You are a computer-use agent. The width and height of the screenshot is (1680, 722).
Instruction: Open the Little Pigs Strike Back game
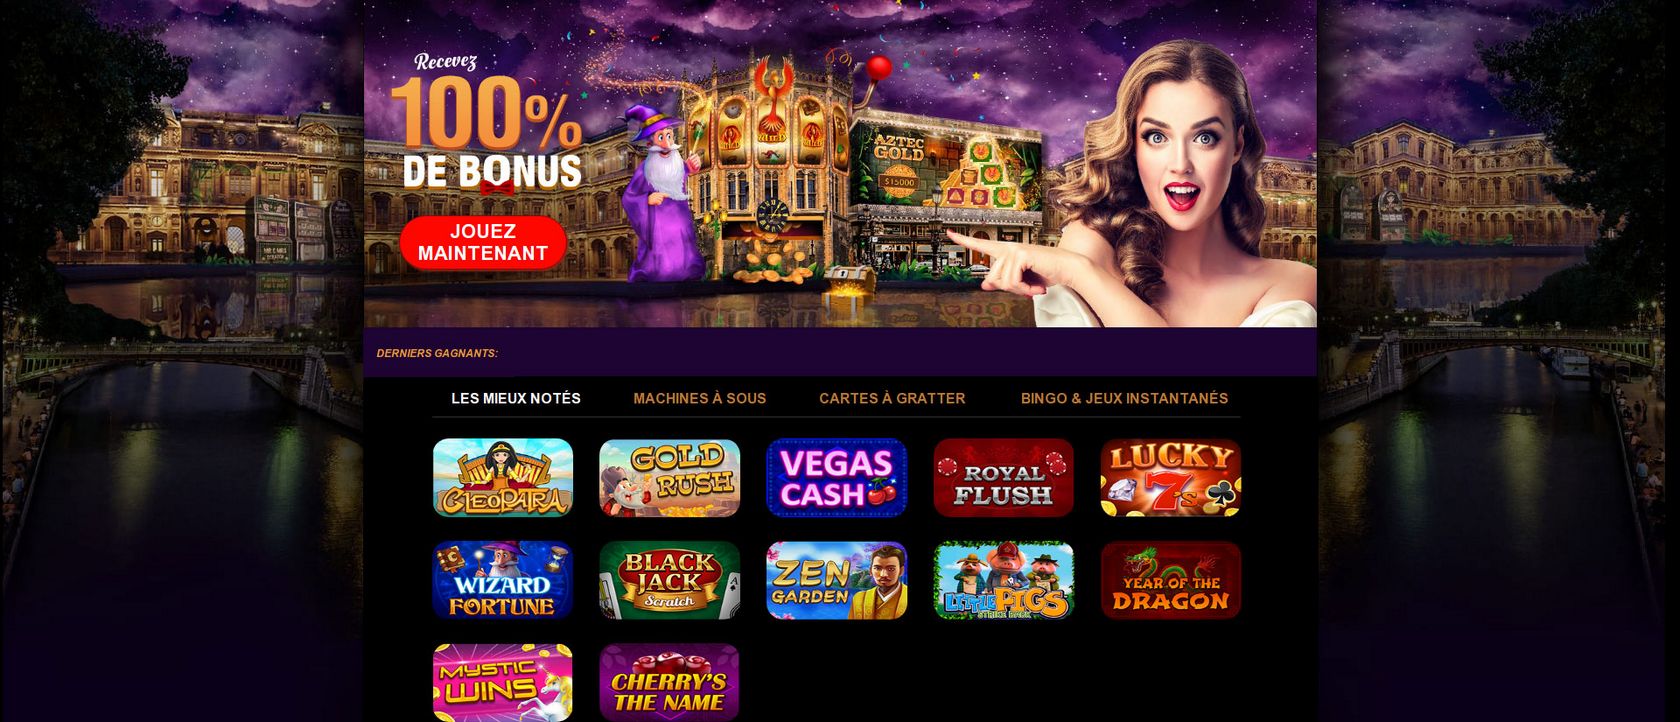pos(1003,581)
